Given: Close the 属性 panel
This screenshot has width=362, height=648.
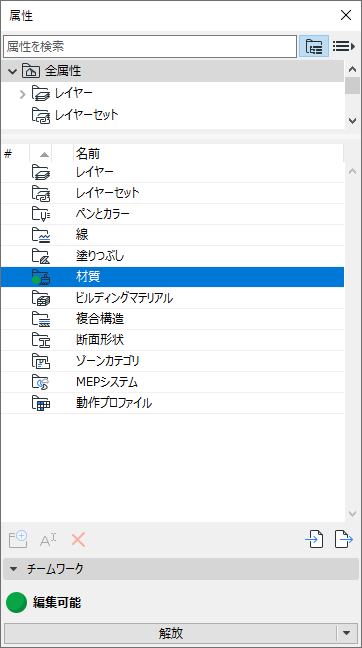Looking at the screenshot, I should click(346, 16).
